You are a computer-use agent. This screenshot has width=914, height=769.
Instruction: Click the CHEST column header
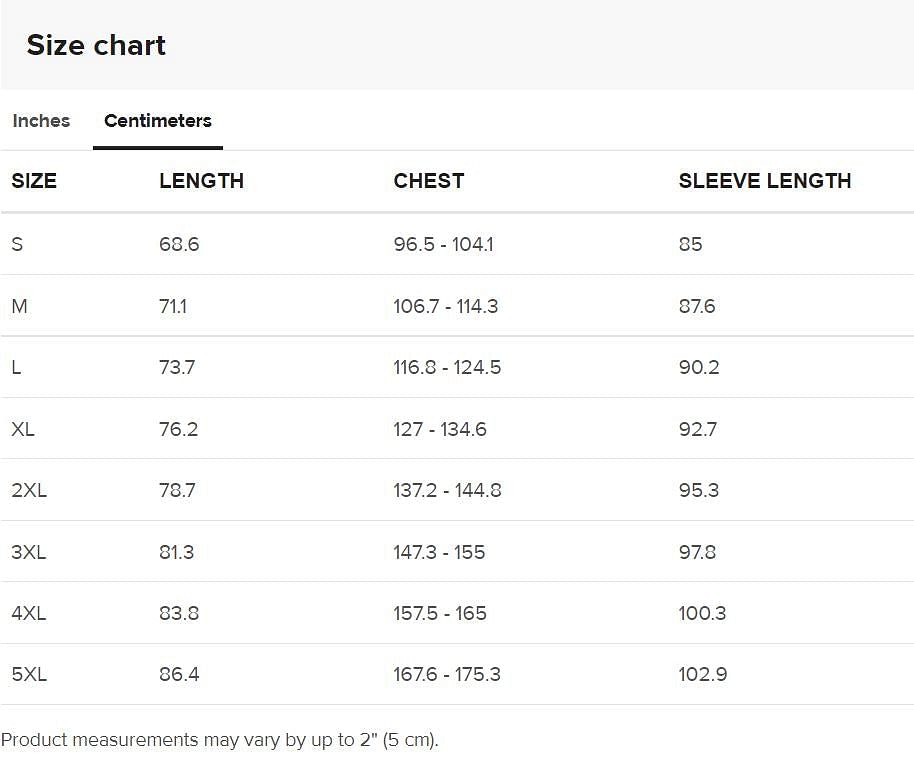[x=428, y=181]
